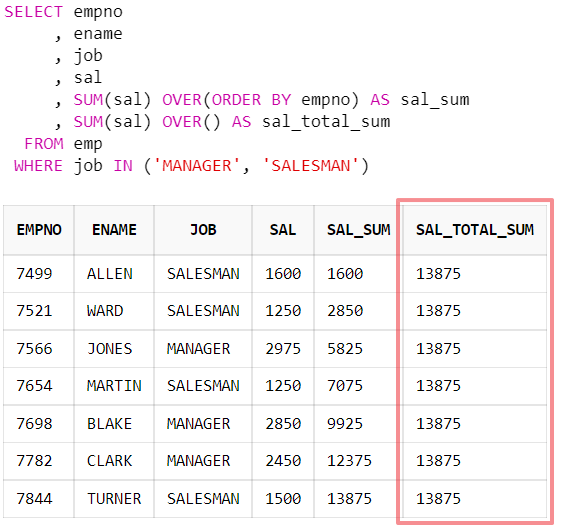Click the ENAME column header
The height and width of the screenshot is (530, 566).
114,230
